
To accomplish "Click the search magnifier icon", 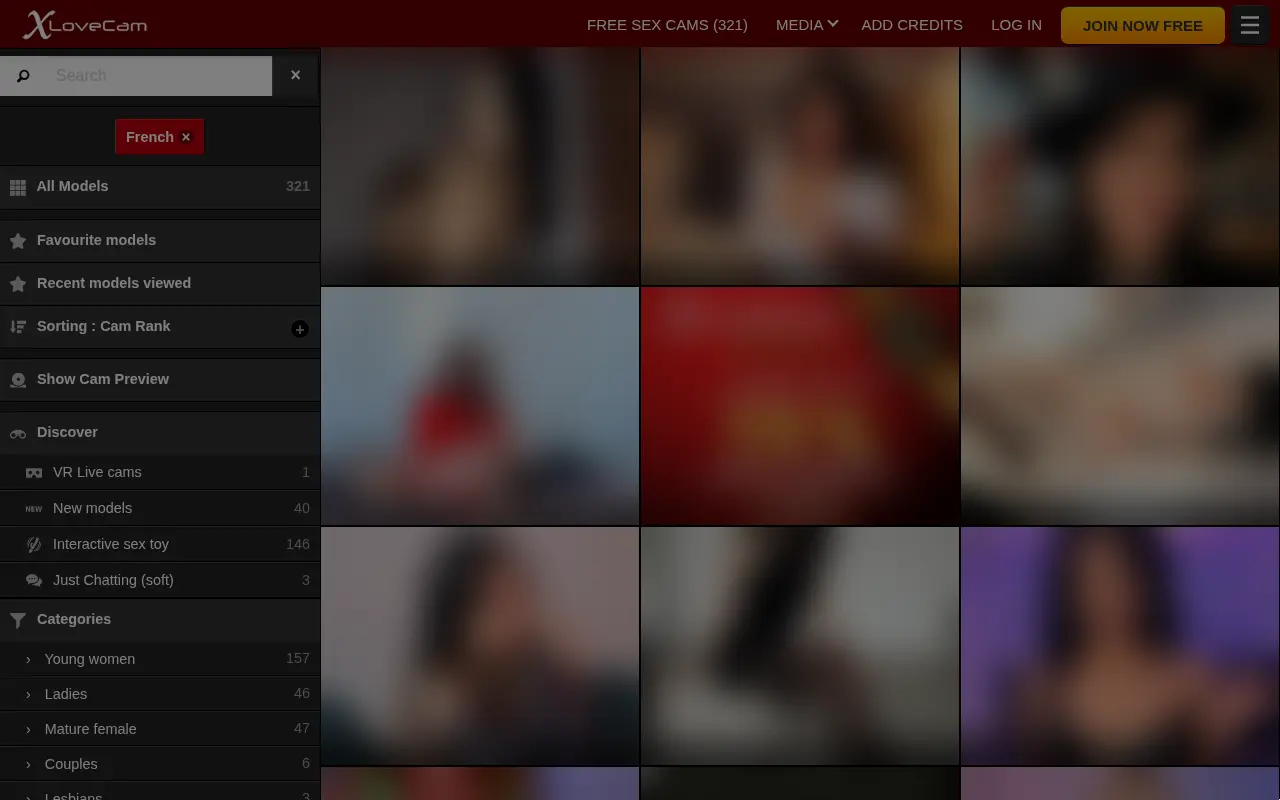I will [23, 76].
